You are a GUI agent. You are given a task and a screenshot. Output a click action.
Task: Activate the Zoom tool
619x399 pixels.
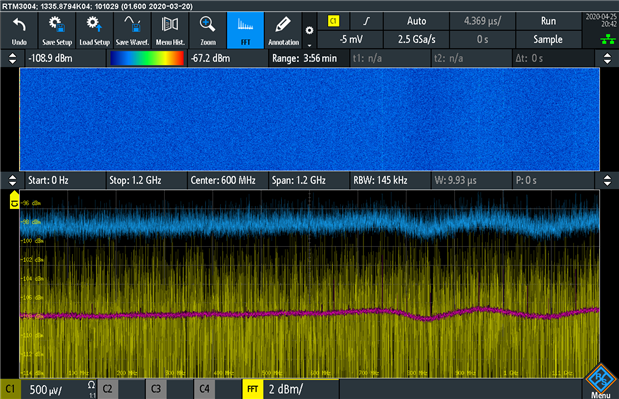208,30
